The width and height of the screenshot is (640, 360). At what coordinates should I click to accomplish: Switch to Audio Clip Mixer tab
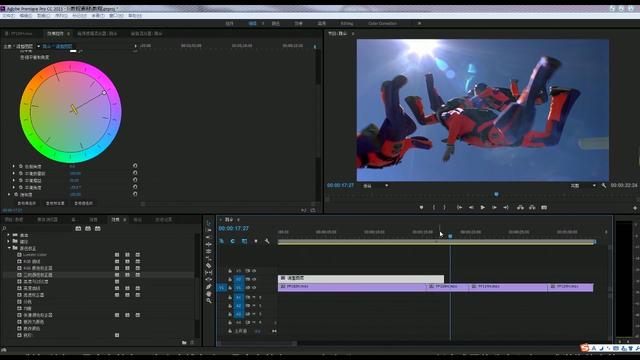(97, 33)
